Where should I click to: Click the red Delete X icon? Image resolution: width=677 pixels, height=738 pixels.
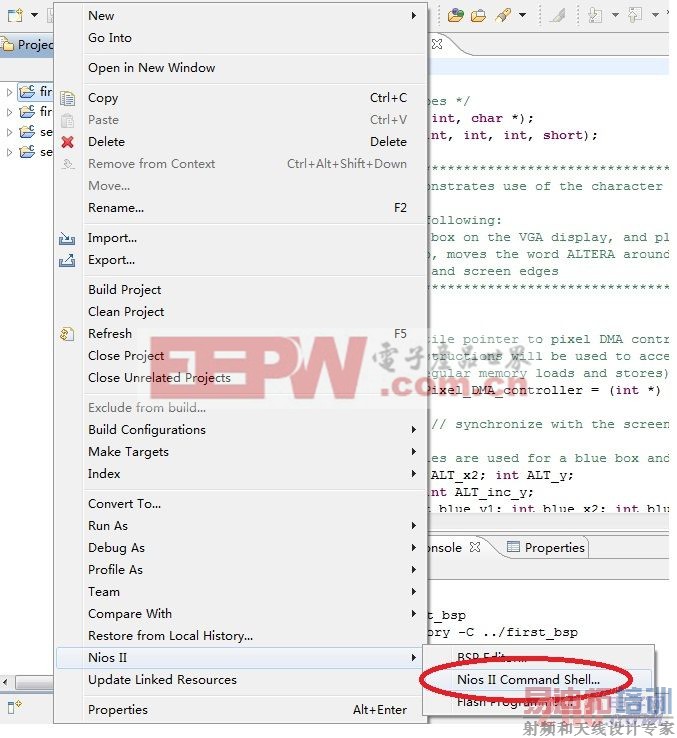(67, 142)
